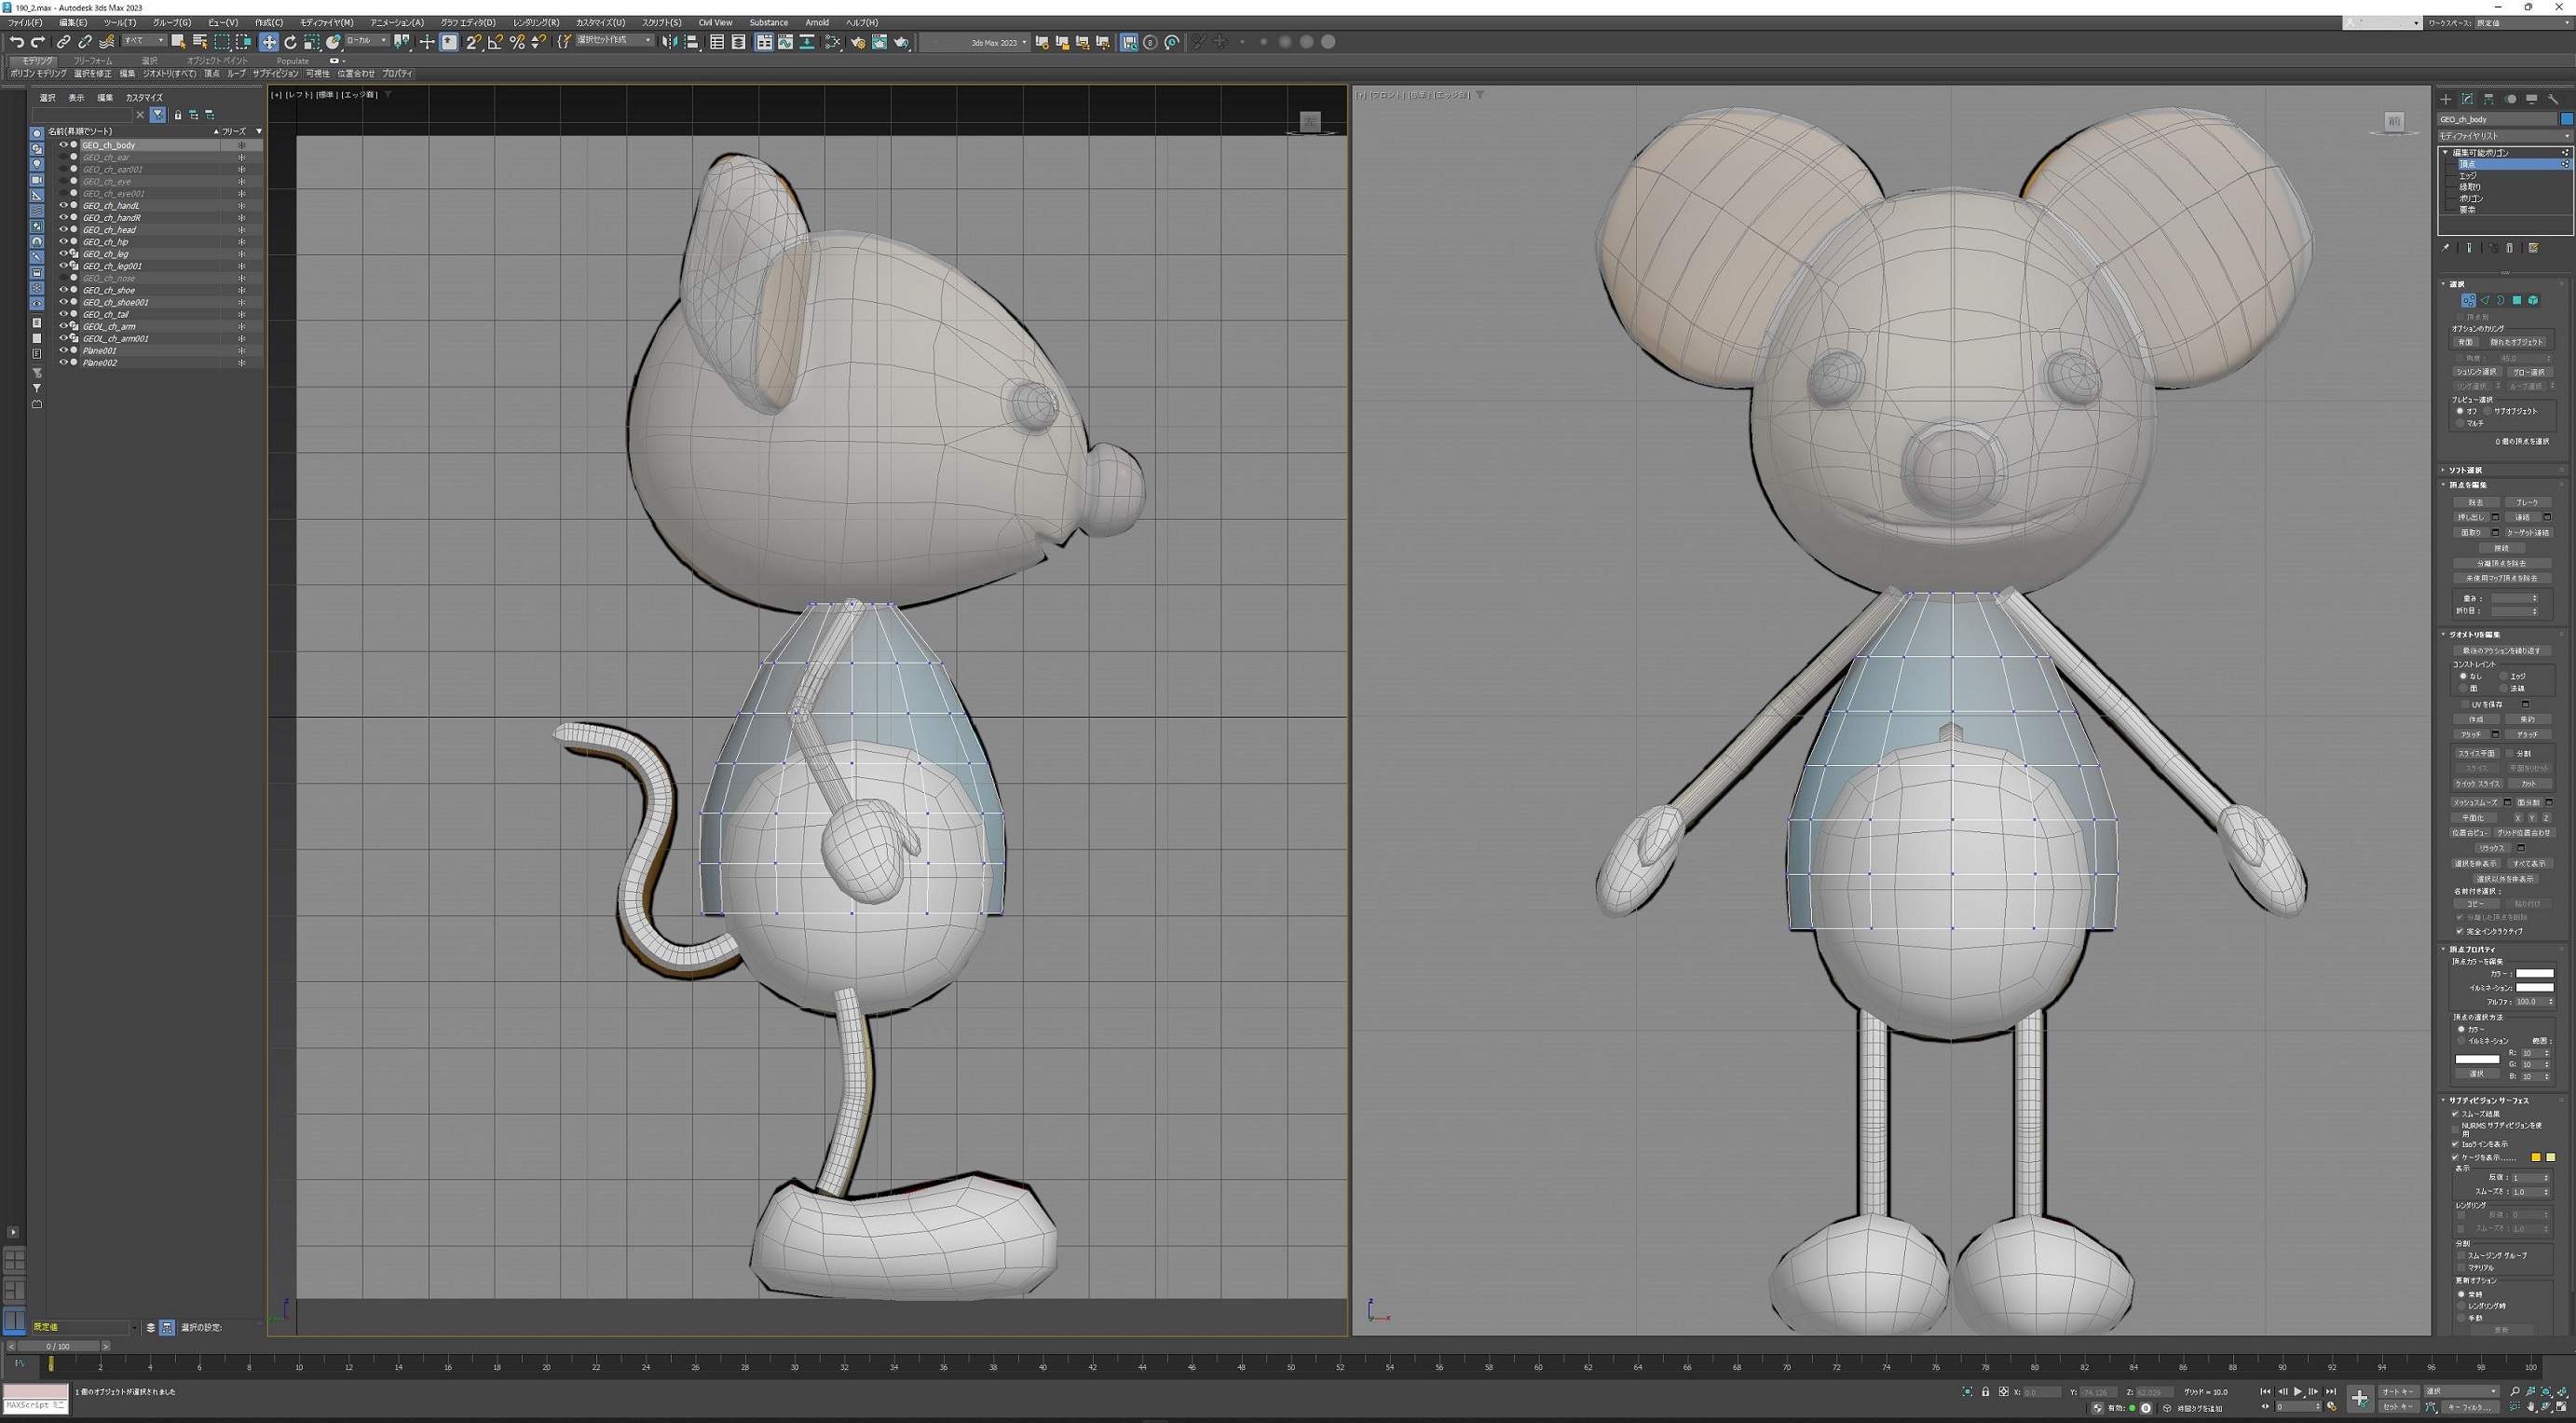Hide GEO_ch_head using its eye icon
Screen dimensions: 2576x1423
coord(63,230)
